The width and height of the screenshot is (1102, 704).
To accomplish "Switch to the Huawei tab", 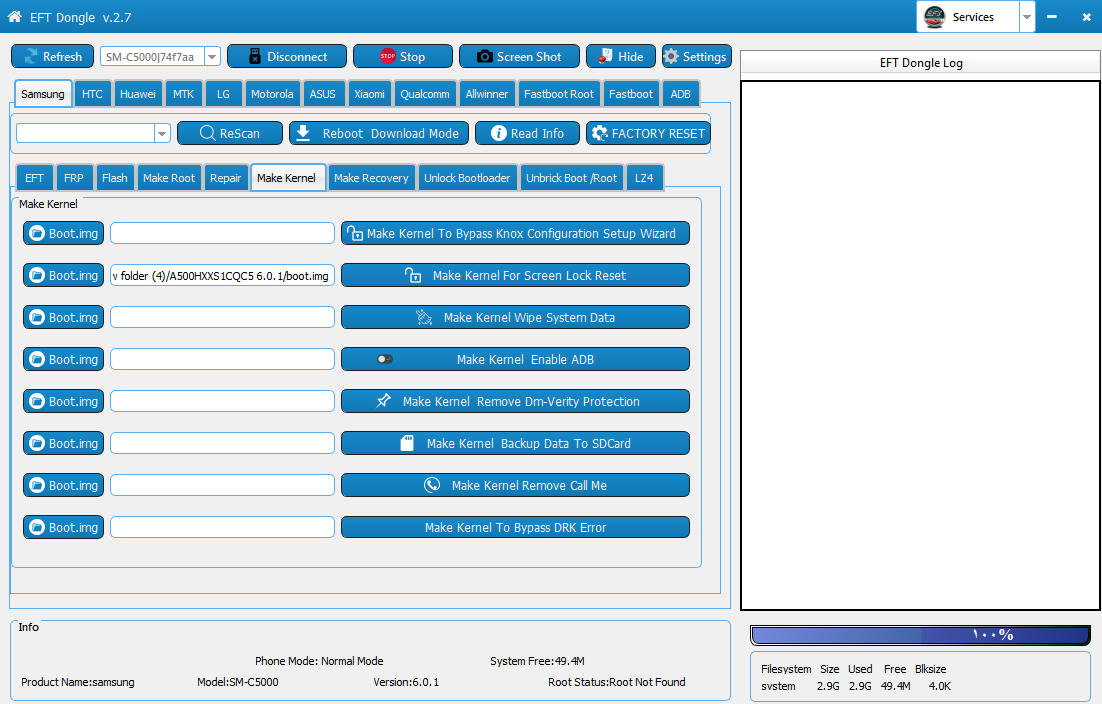I will click(x=138, y=93).
